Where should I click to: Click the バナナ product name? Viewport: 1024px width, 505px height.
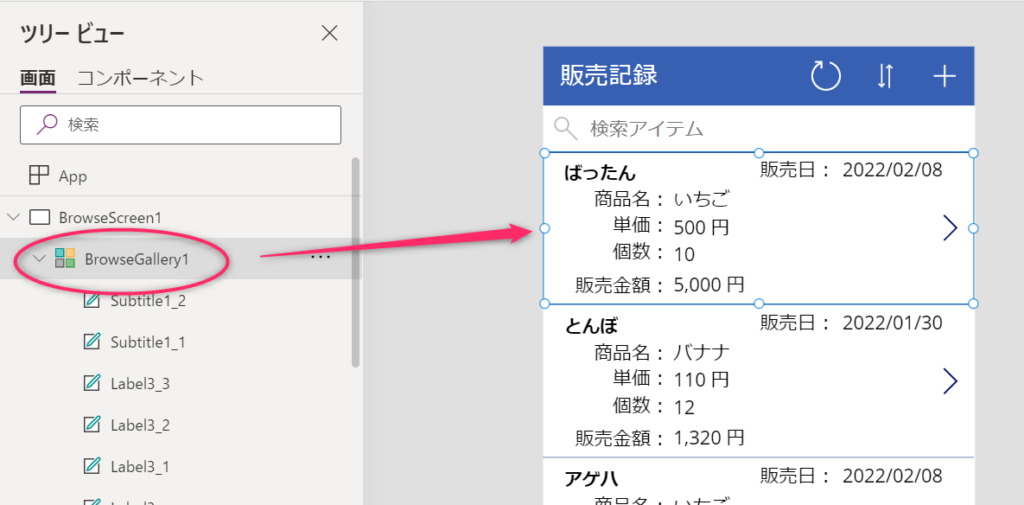(701, 353)
